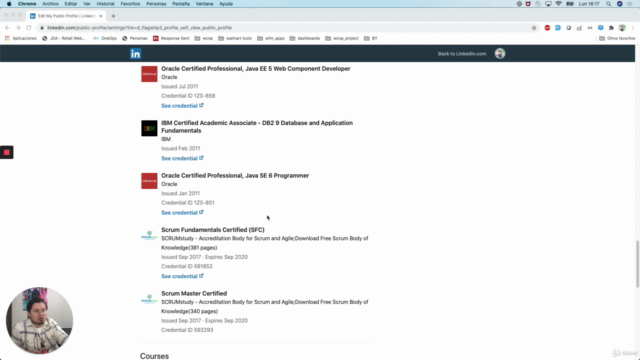This screenshot has width=640, height=360.
Task: Stop the screen recording with the red square
Action: [7, 152]
